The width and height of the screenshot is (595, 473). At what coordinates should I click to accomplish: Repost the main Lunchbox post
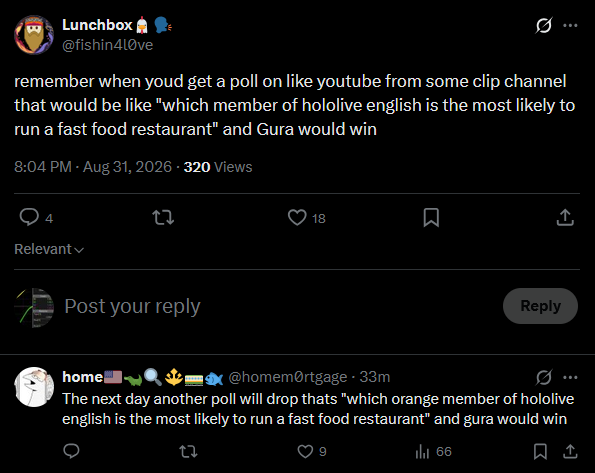[x=163, y=218]
